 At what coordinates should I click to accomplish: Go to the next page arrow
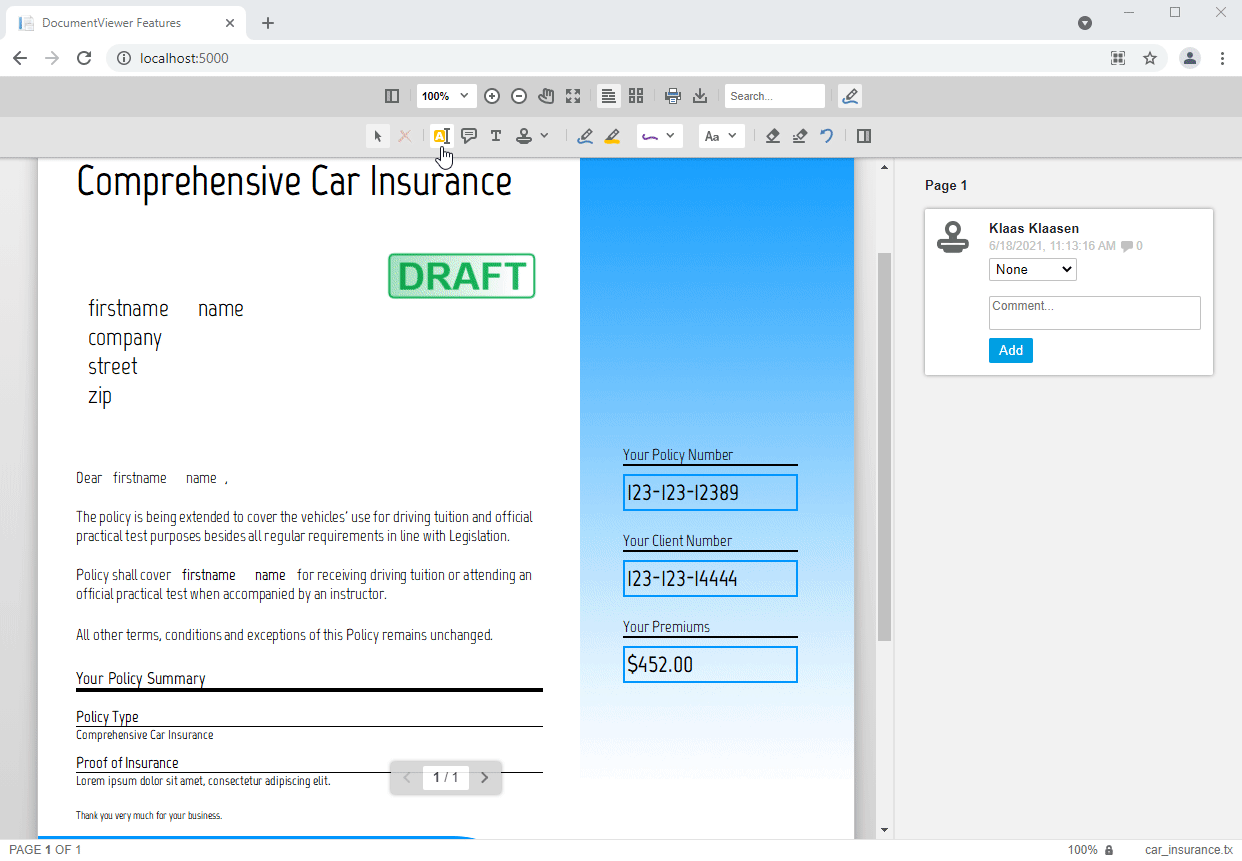485,777
